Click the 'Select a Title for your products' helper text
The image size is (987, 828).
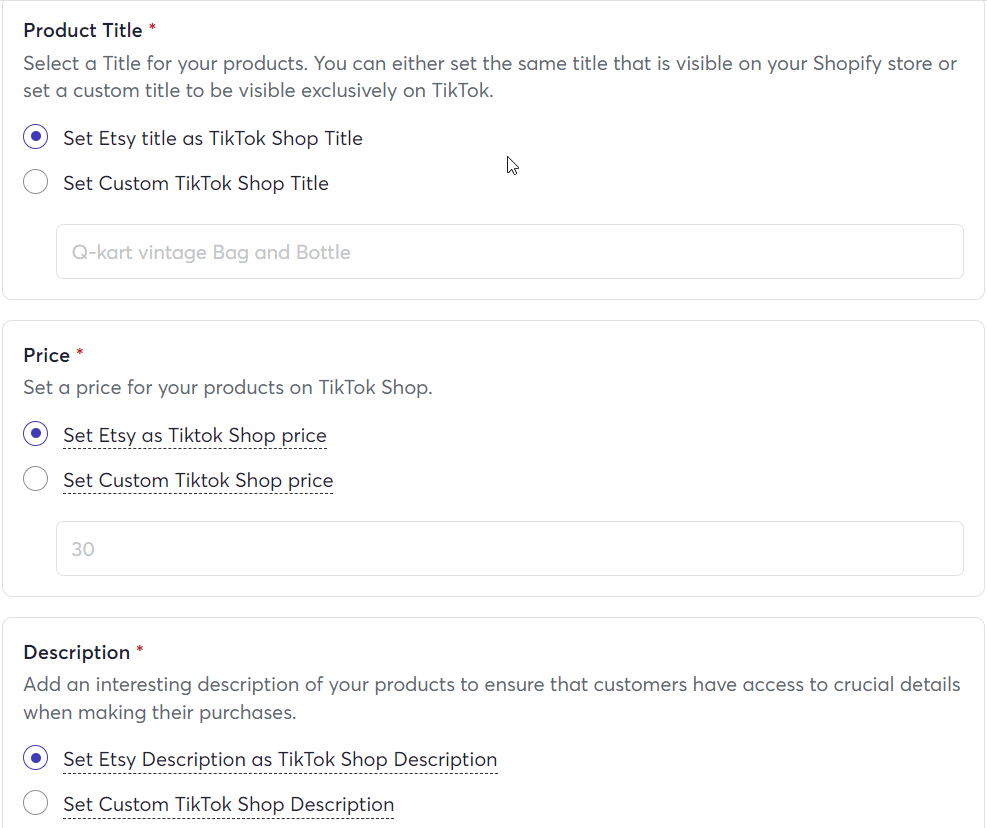(490, 77)
